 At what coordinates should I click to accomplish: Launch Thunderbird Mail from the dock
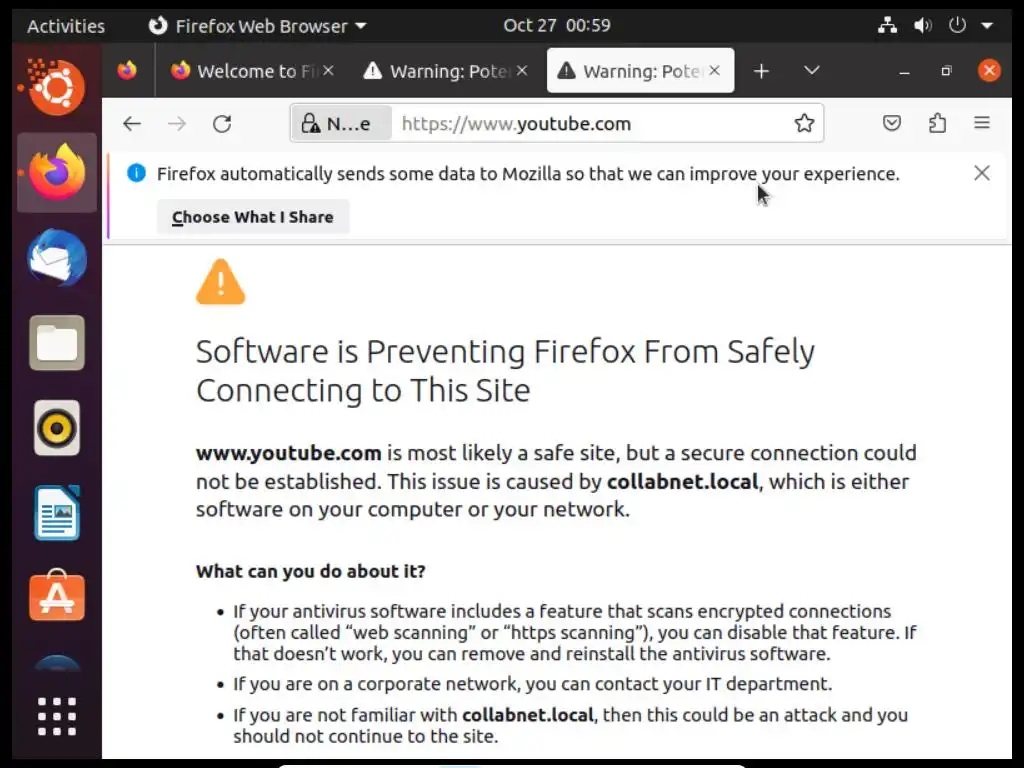click(x=57, y=259)
